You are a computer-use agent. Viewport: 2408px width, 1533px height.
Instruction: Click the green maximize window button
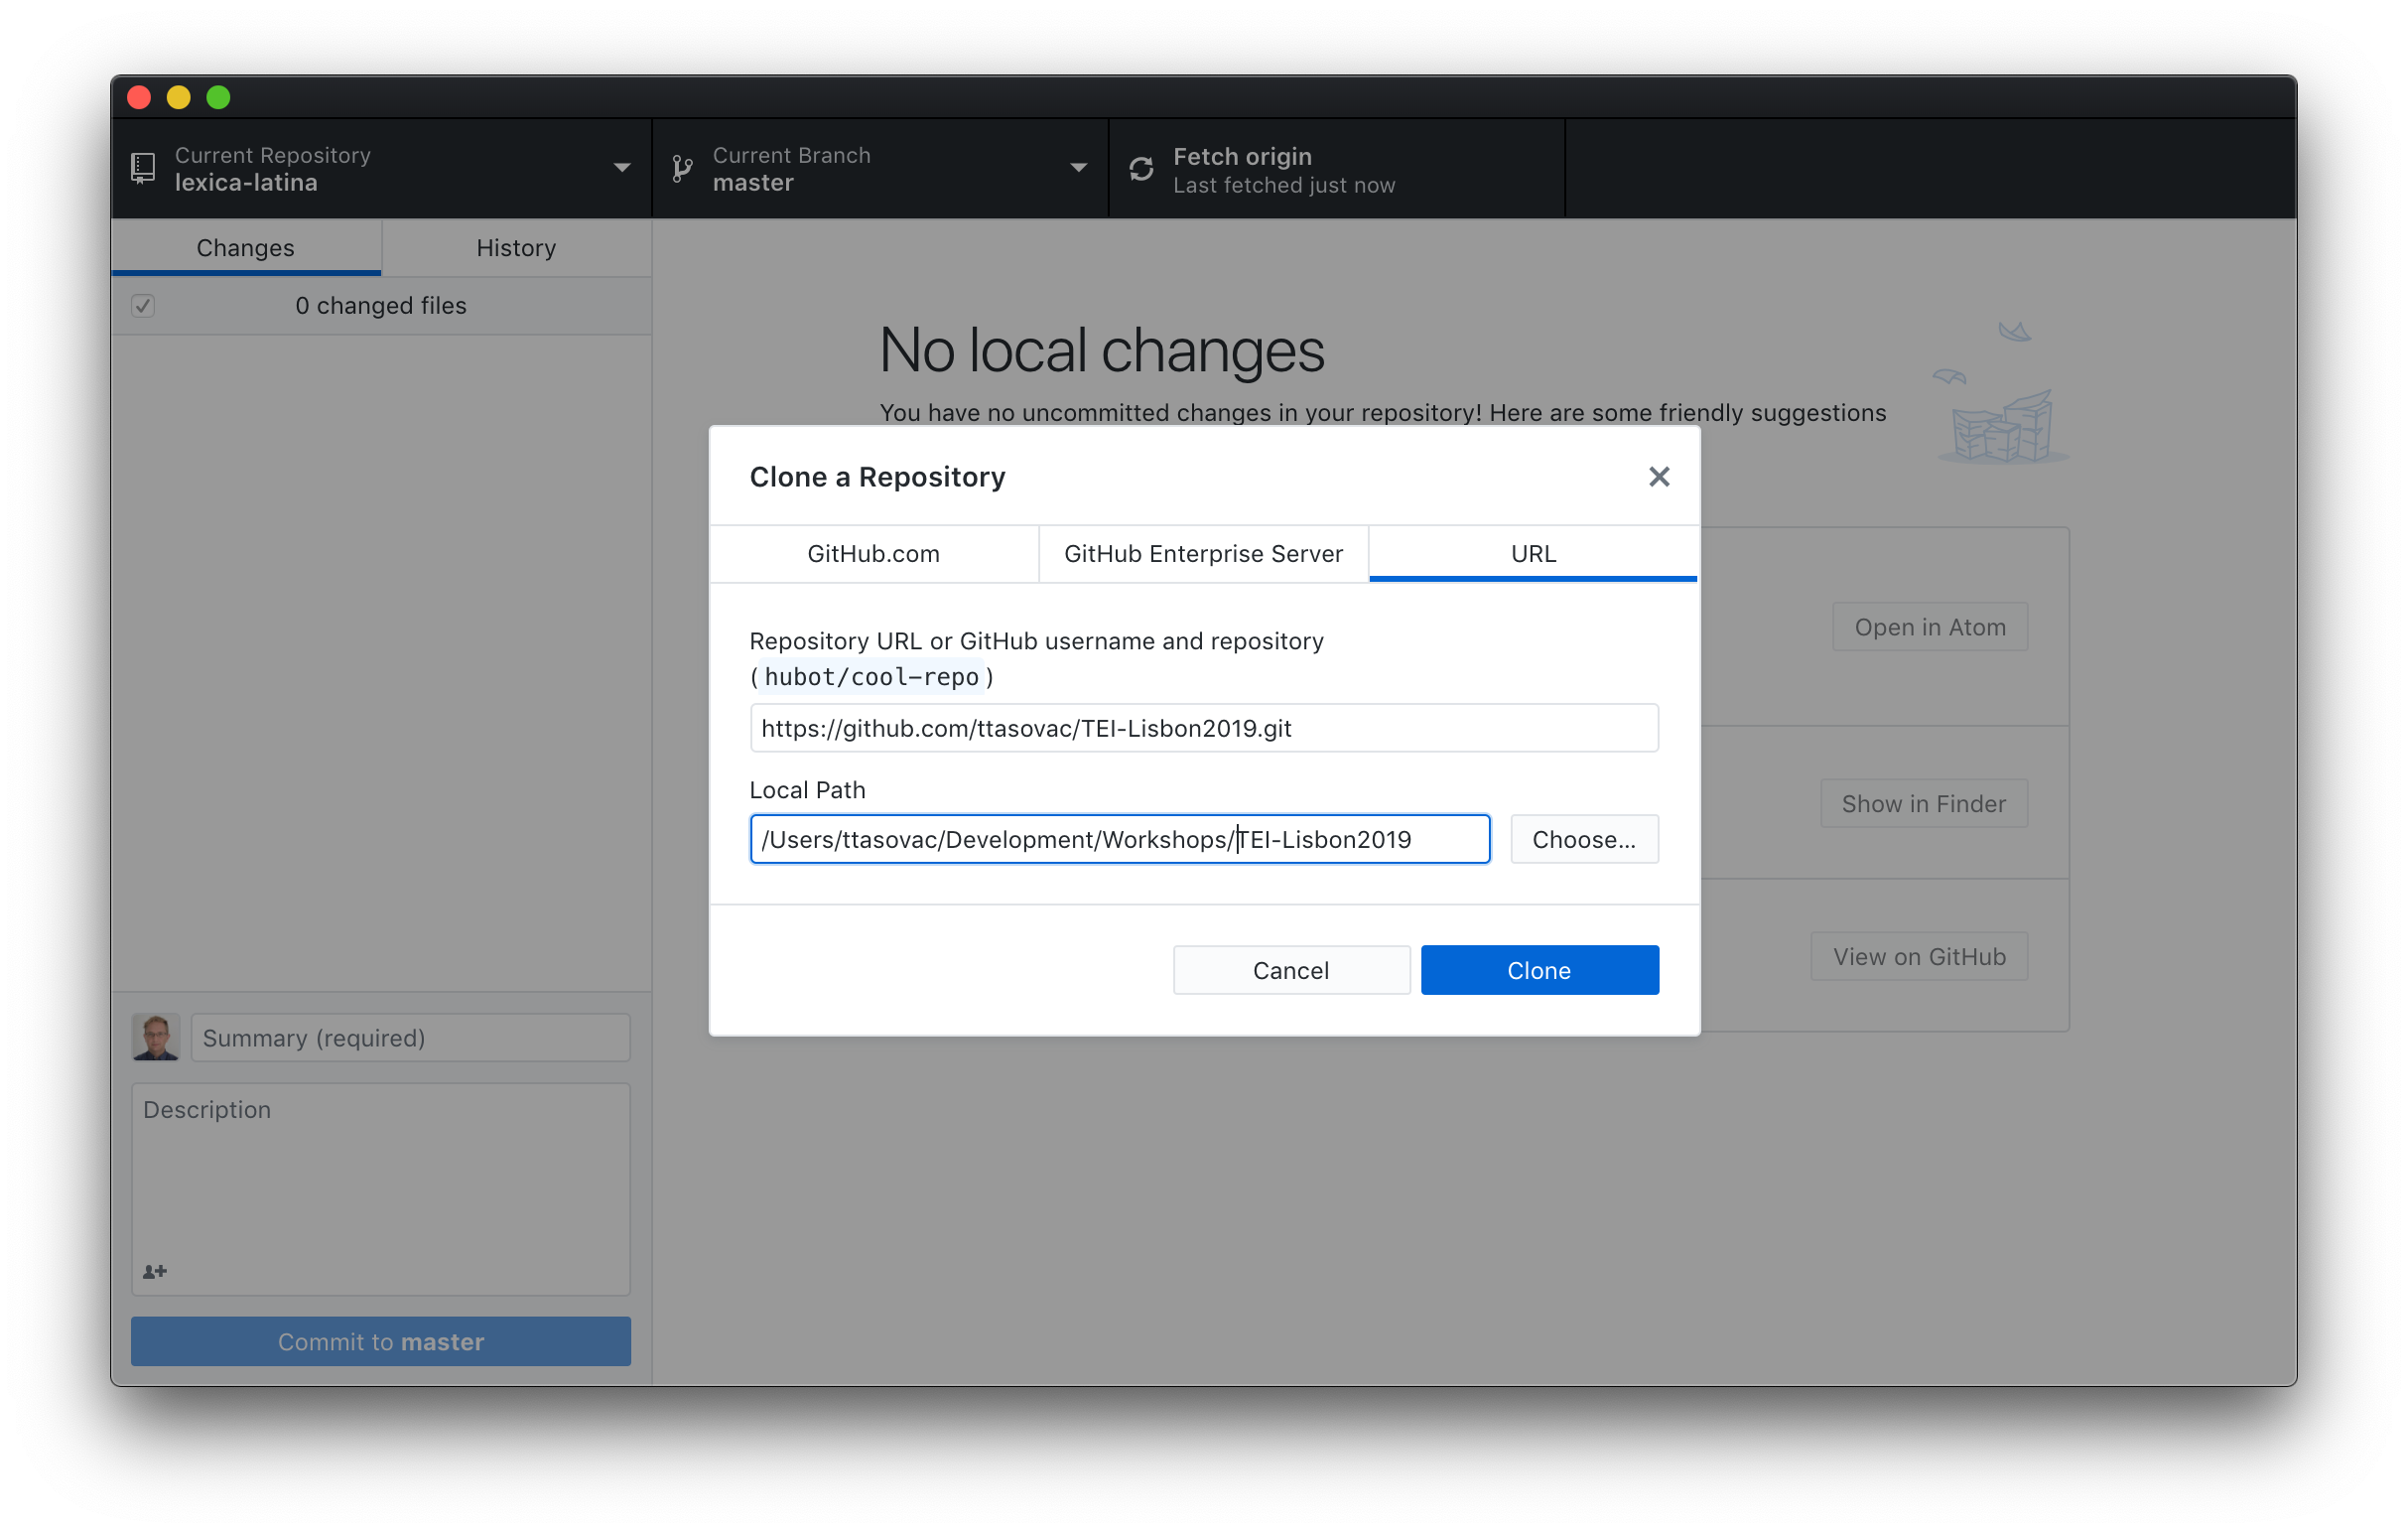218,97
